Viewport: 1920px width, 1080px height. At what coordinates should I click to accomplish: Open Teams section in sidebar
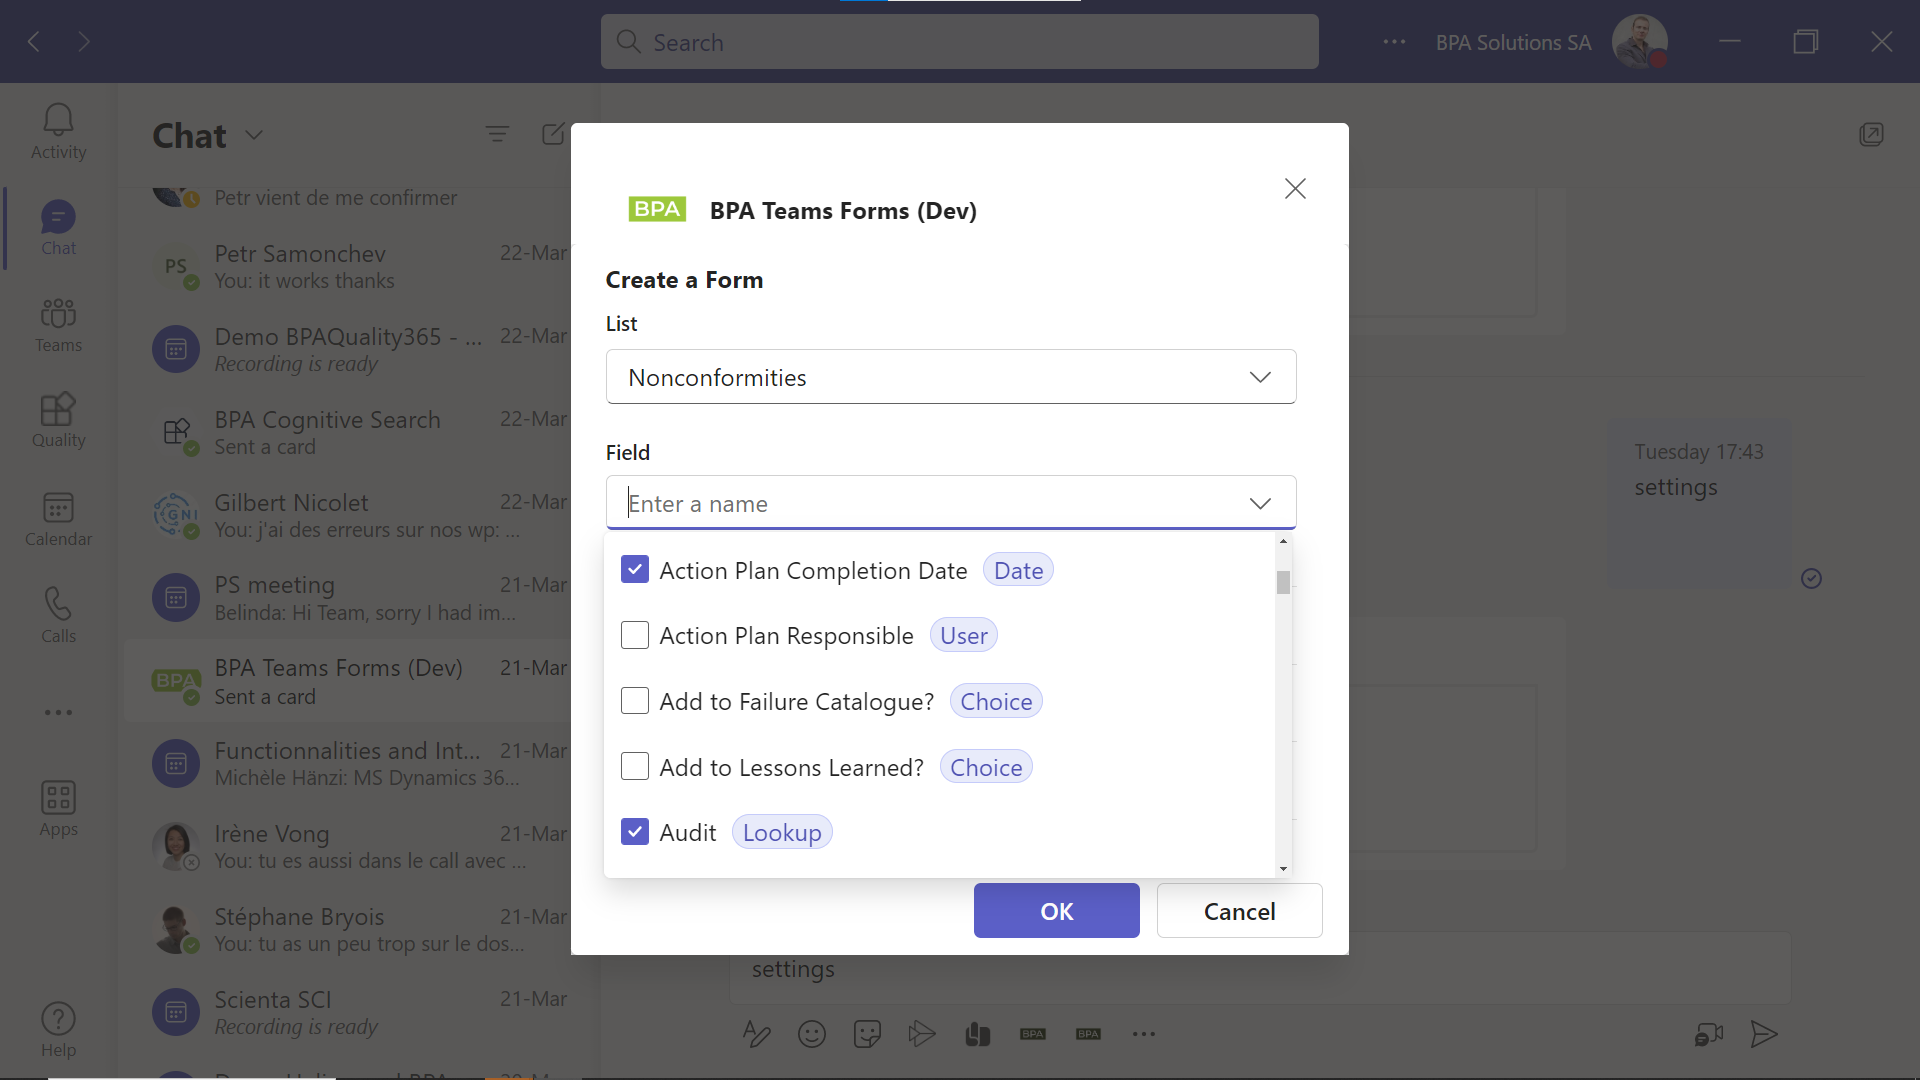pyautogui.click(x=58, y=325)
